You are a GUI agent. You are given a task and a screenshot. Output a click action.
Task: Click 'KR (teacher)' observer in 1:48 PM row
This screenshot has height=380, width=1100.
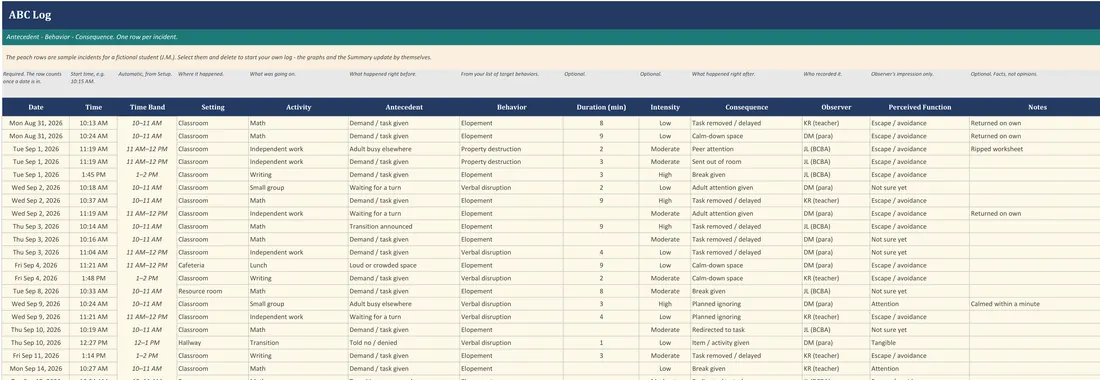836,278
